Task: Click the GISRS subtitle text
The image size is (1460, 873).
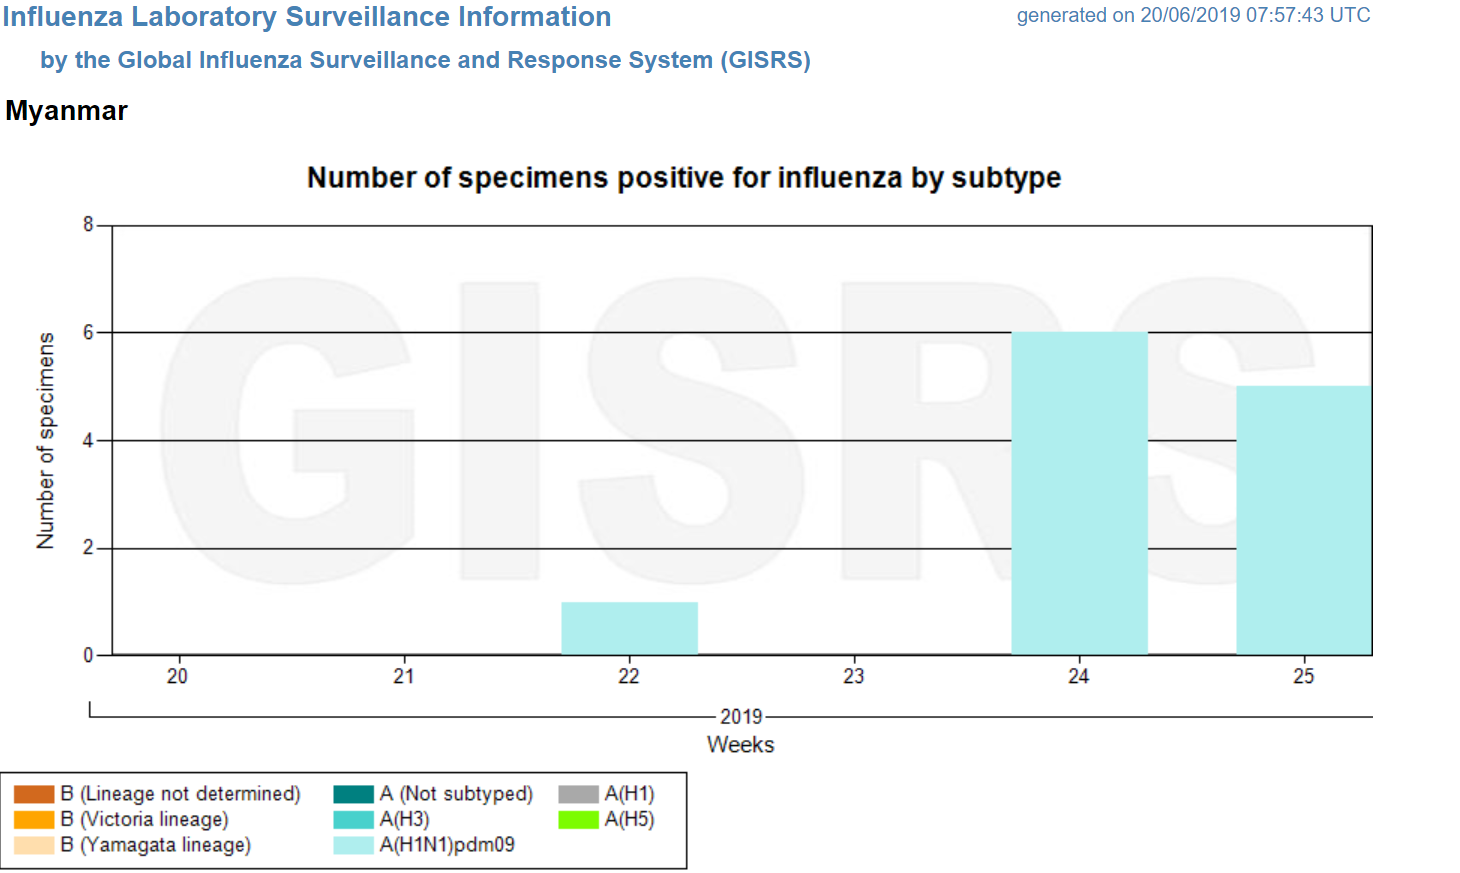Action: pos(425,60)
